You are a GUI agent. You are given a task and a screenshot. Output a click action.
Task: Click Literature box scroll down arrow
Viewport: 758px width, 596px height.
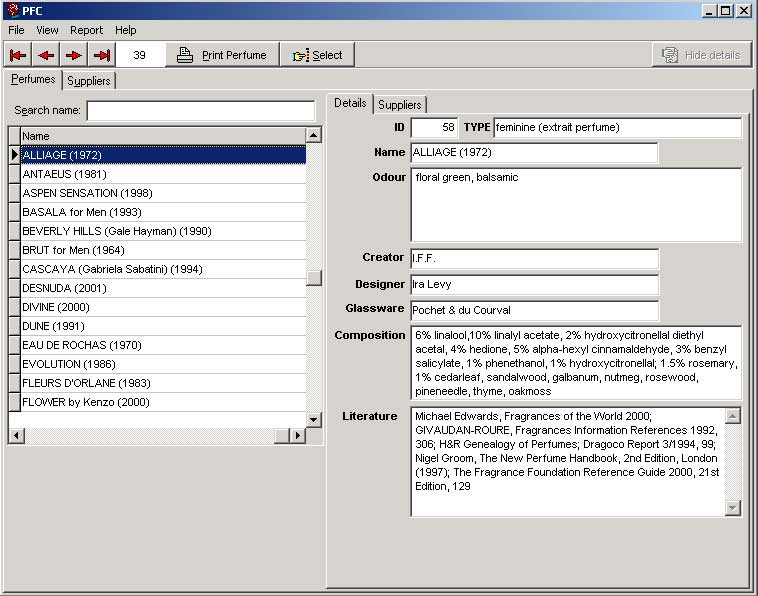[733, 508]
